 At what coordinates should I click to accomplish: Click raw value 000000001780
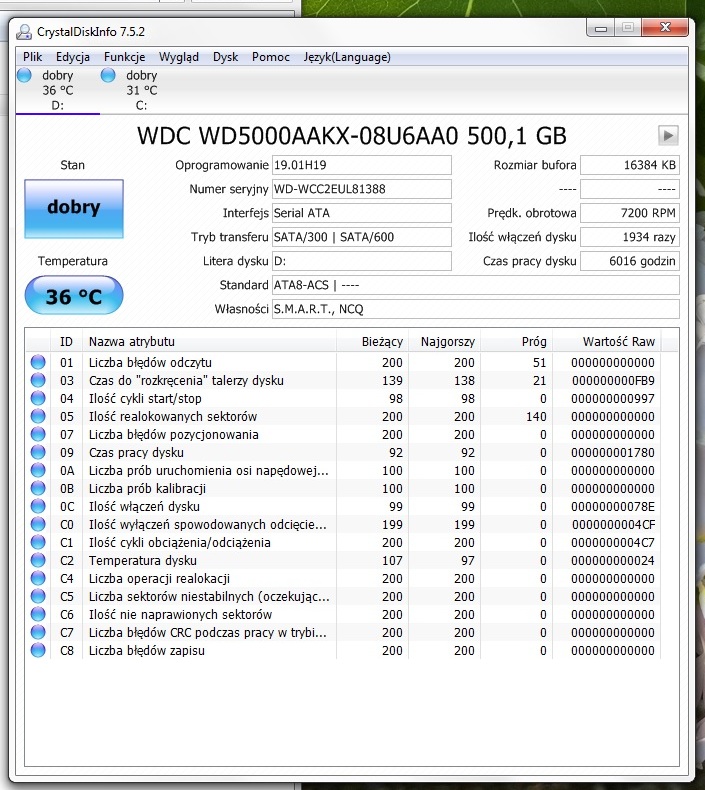[613, 452]
